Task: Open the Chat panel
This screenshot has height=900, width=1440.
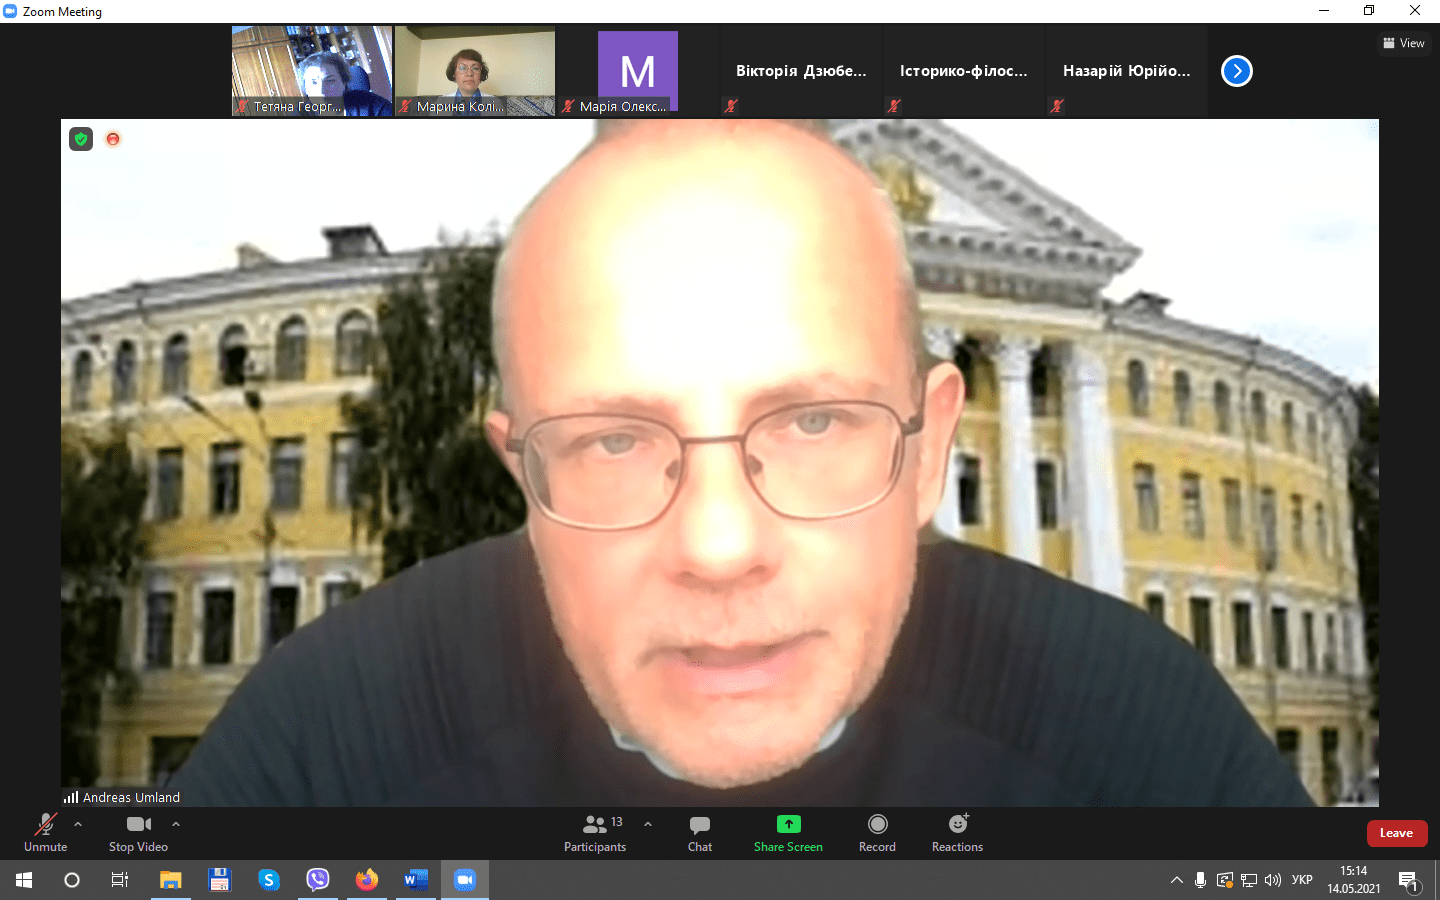Action: (699, 832)
